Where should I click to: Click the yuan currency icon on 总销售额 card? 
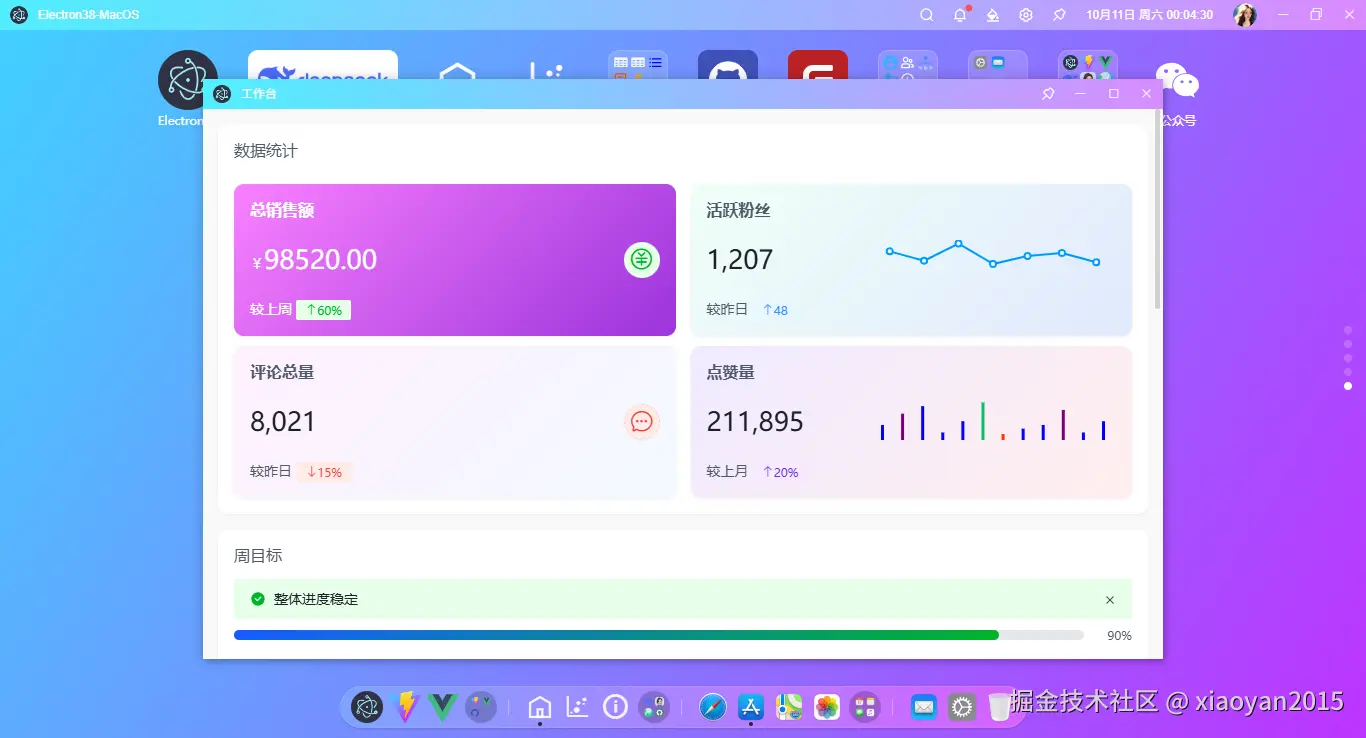(x=641, y=259)
